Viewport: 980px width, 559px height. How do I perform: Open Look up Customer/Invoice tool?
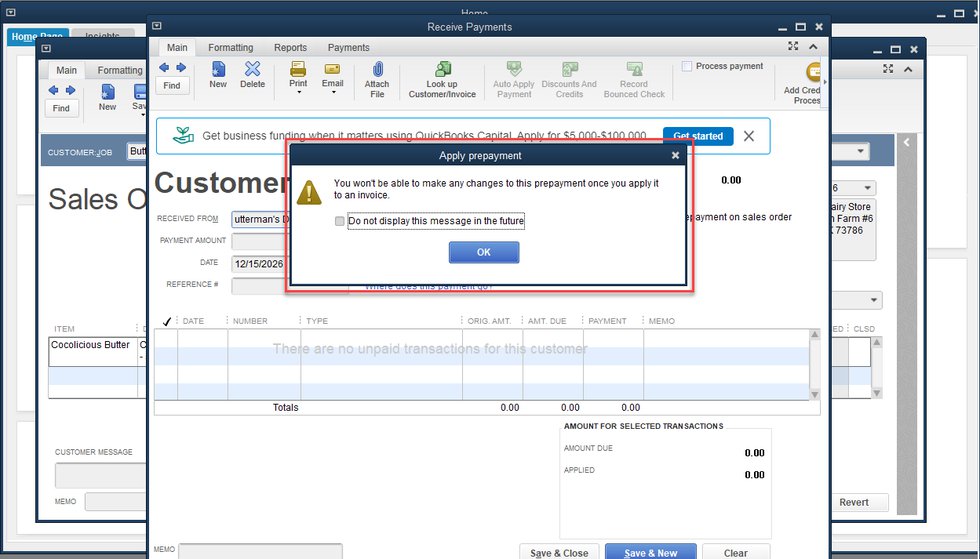pyautogui.click(x=441, y=77)
